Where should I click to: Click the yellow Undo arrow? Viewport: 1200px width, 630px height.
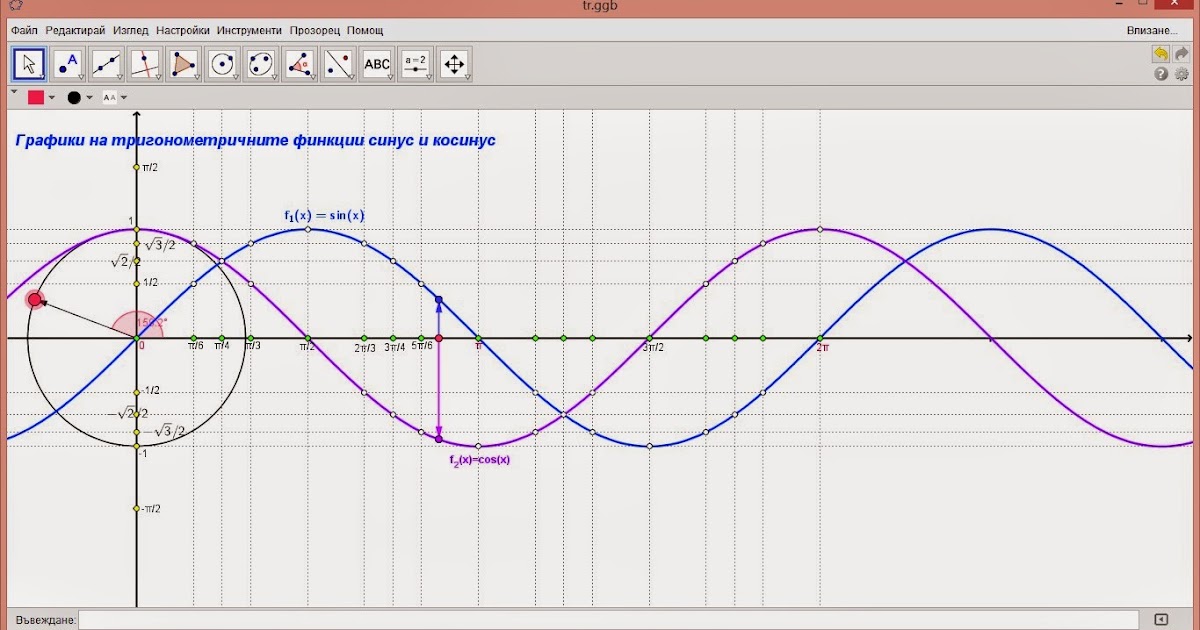(1160, 54)
